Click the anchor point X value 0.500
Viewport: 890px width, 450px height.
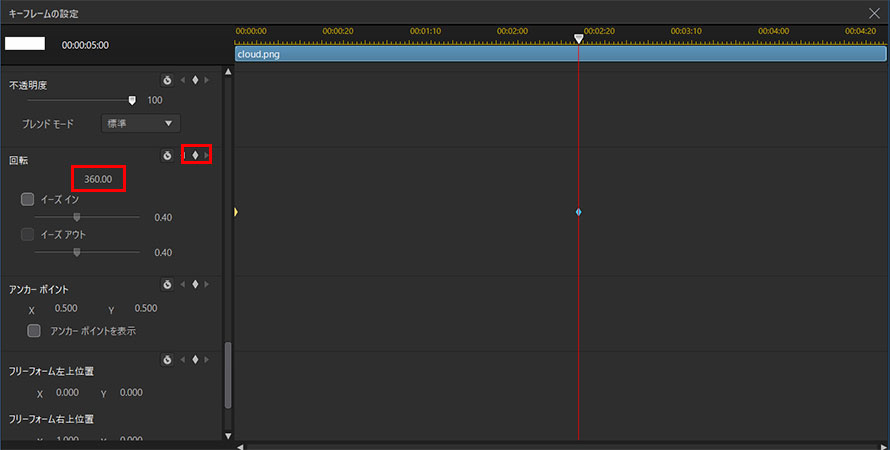tap(66, 308)
